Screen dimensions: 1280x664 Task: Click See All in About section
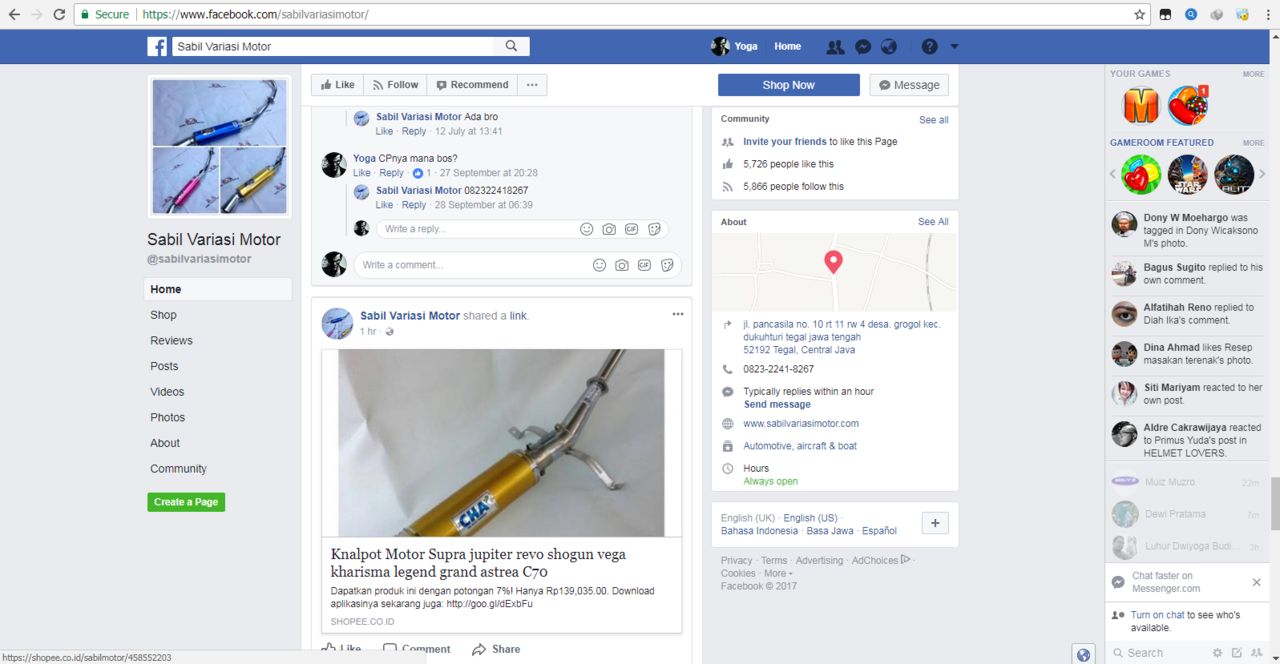click(x=934, y=222)
